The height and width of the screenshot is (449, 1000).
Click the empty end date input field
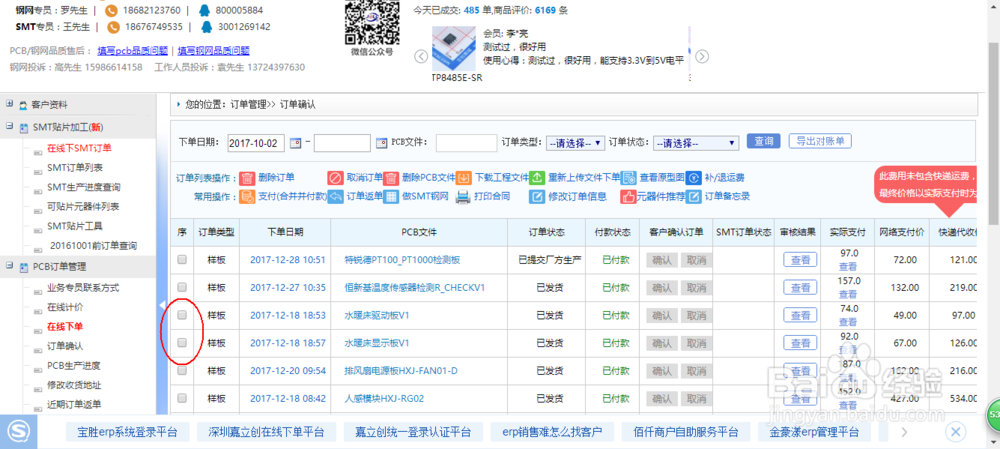click(342, 143)
